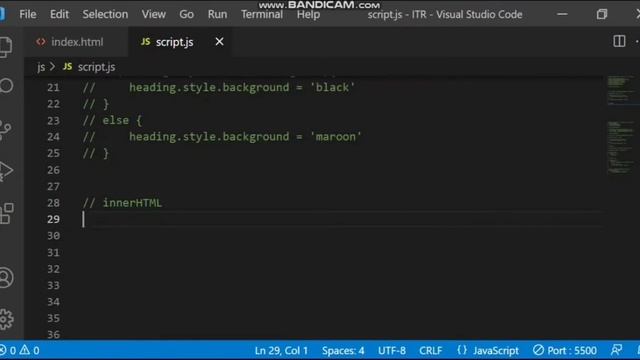Viewport: 640px width, 360px height.
Task: Open the Manage gear settings icon
Action: (x=6, y=319)
